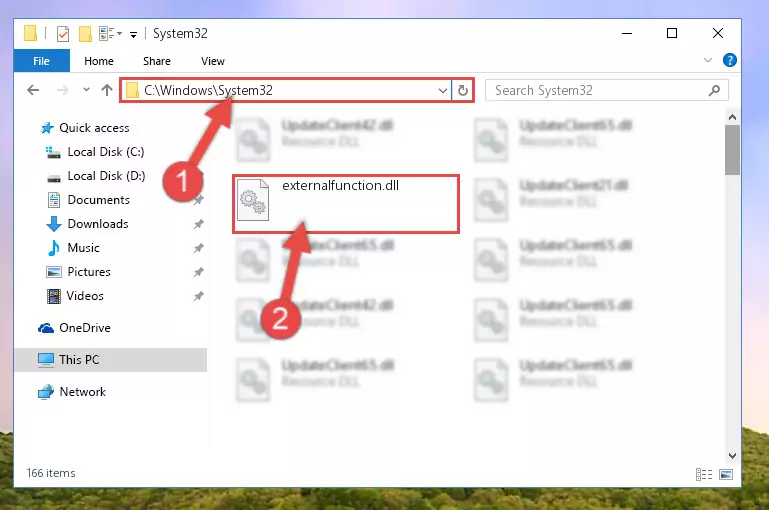The height and width of the screenshot is (510, 769).
Task: Click the externalfunction.dll gear file icon
Action: point(253,201)
